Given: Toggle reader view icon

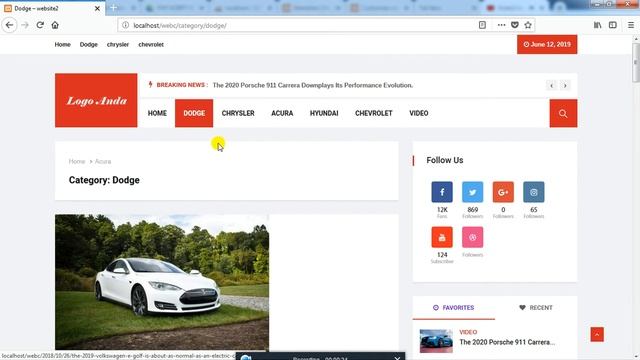Looking at the screenshot, I should (482, 25).
